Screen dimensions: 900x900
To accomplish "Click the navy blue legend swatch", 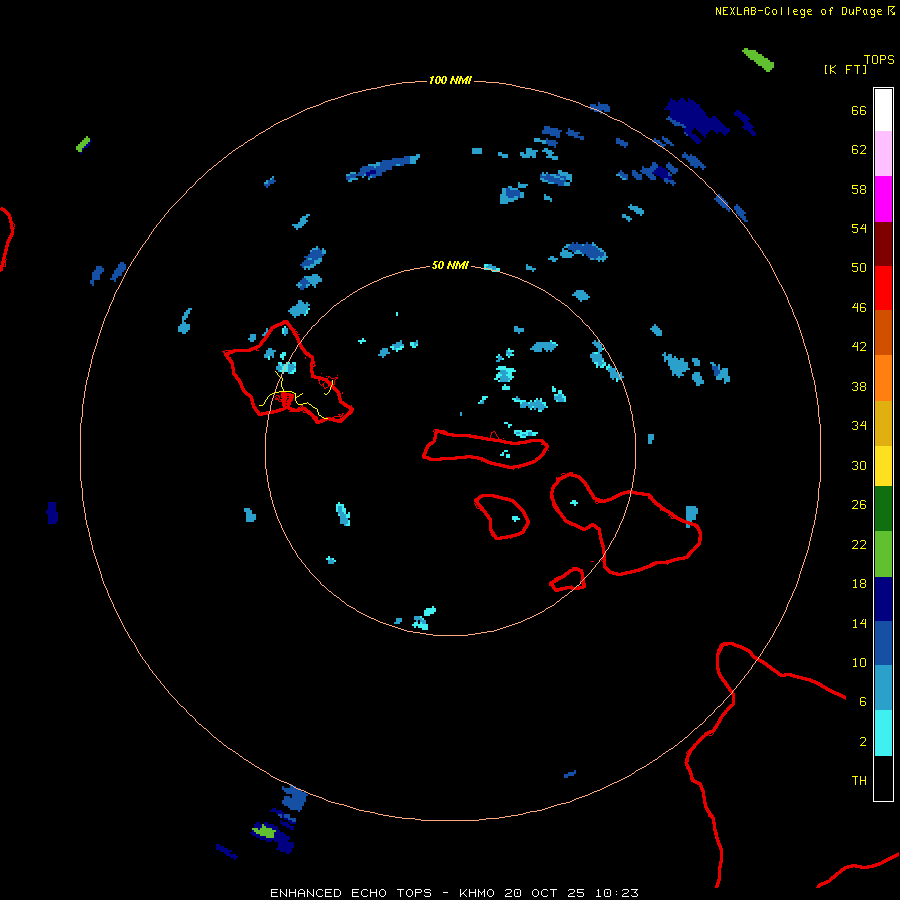I will 883,599.
